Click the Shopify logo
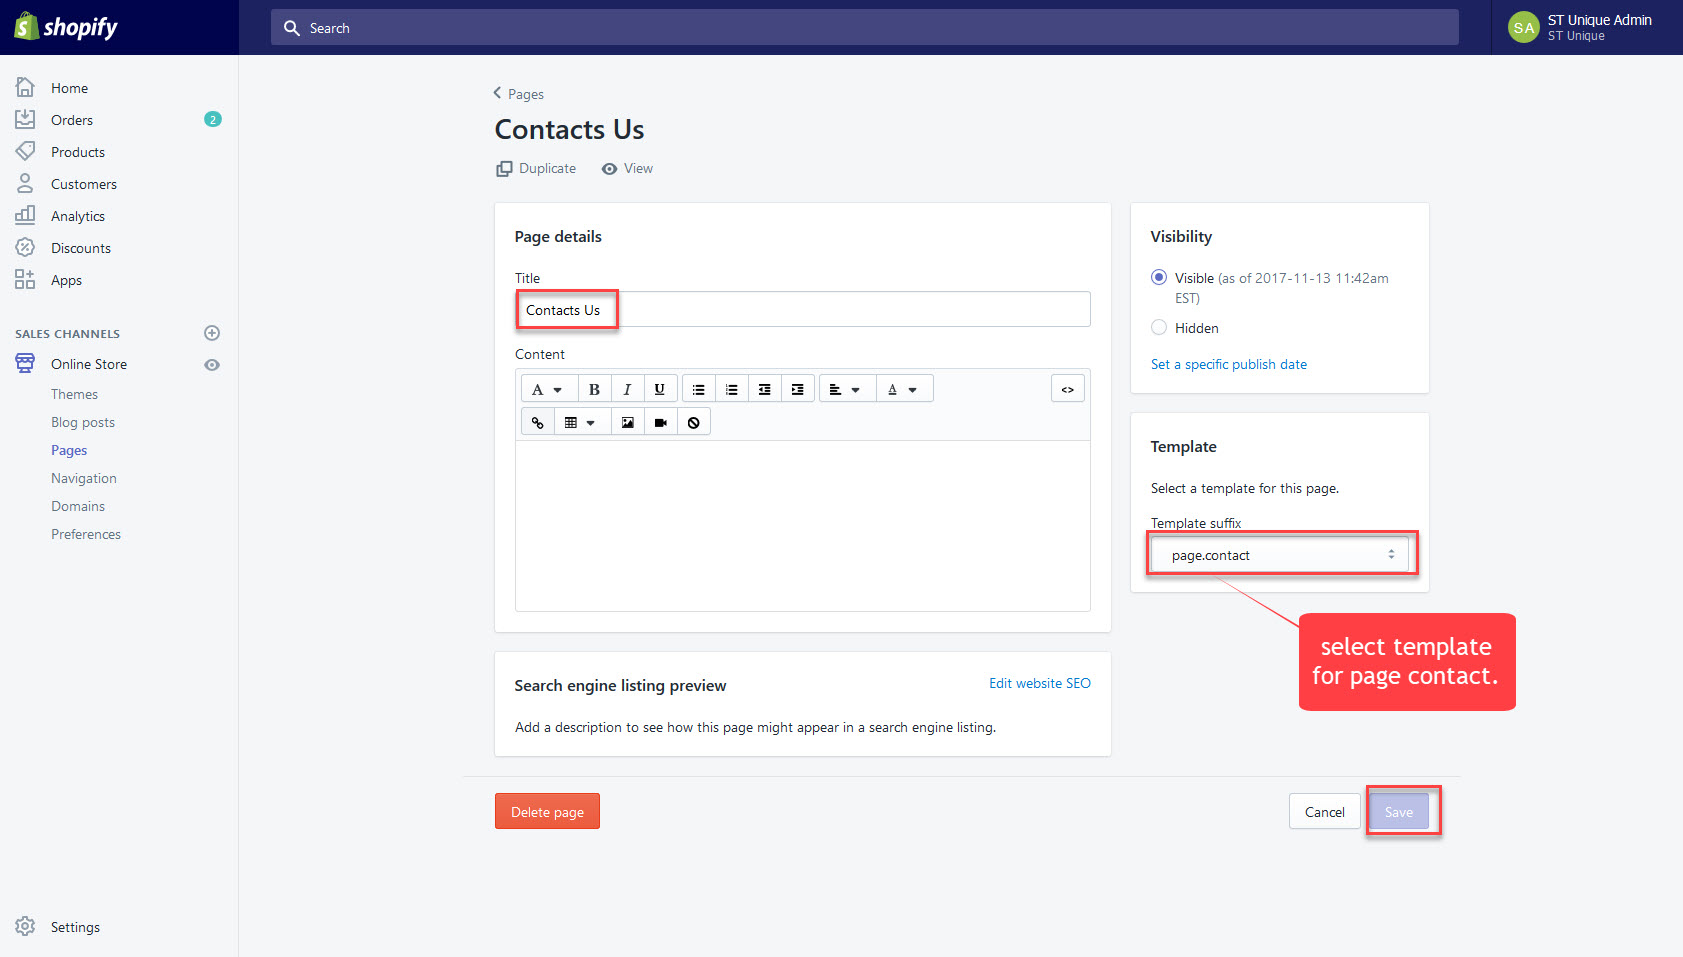The height and width of the screenshot is (957, 1683). point(66,27)
